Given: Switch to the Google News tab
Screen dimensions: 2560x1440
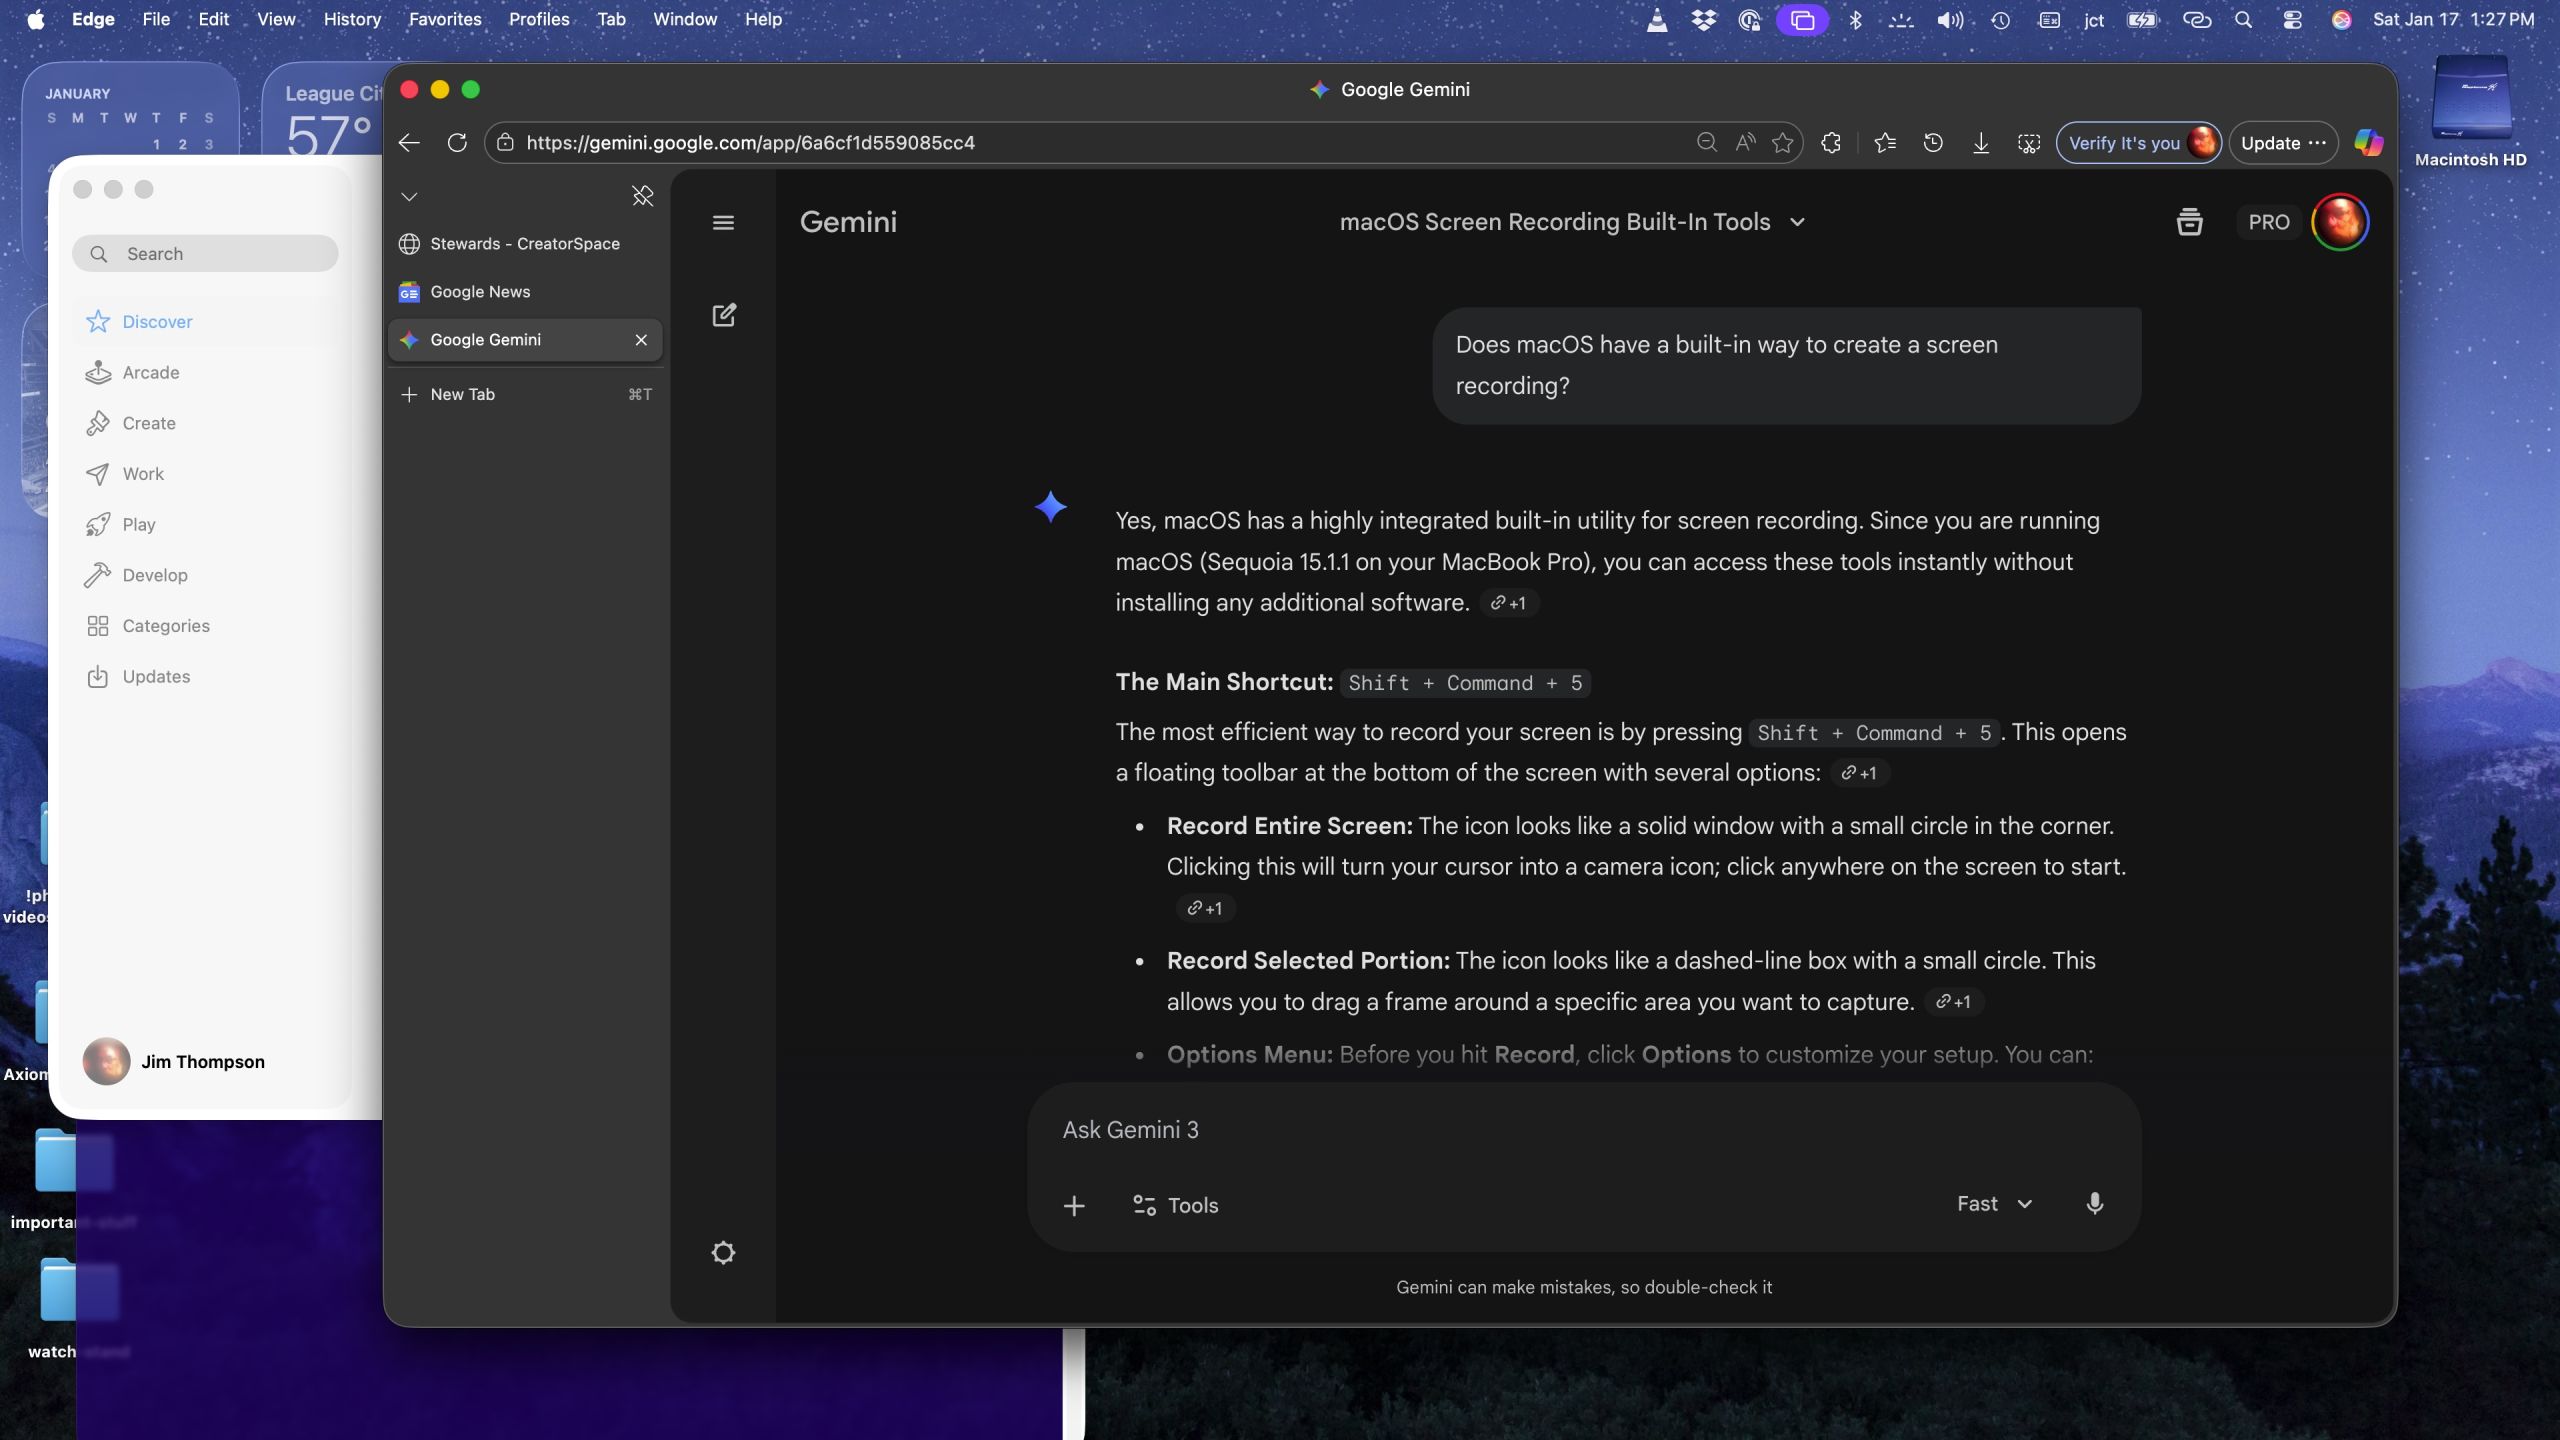Looking at the screenshot, I should click(480, 292).
